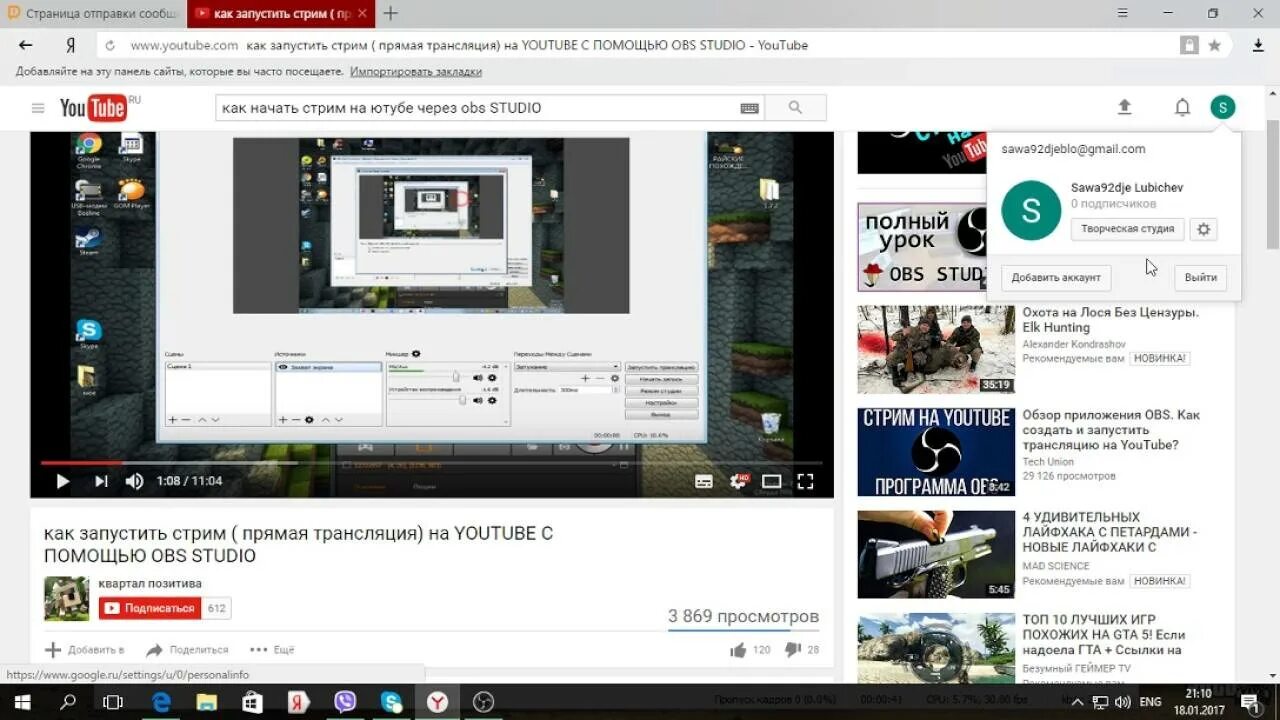The image size is (1280, 720).
Task: Open player quality settings gear
Action: [x=739, y=481]
